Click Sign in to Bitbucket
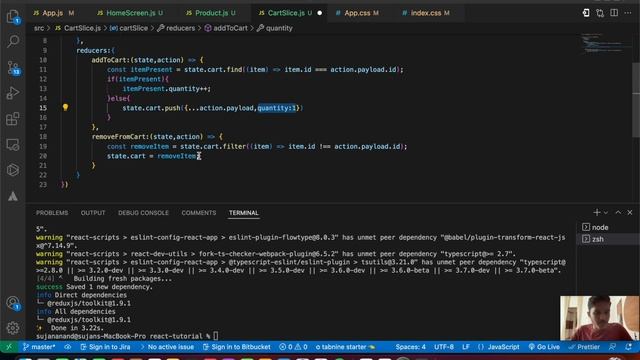Viewport: 640px width, 360px height. click(x=237, y=347)
